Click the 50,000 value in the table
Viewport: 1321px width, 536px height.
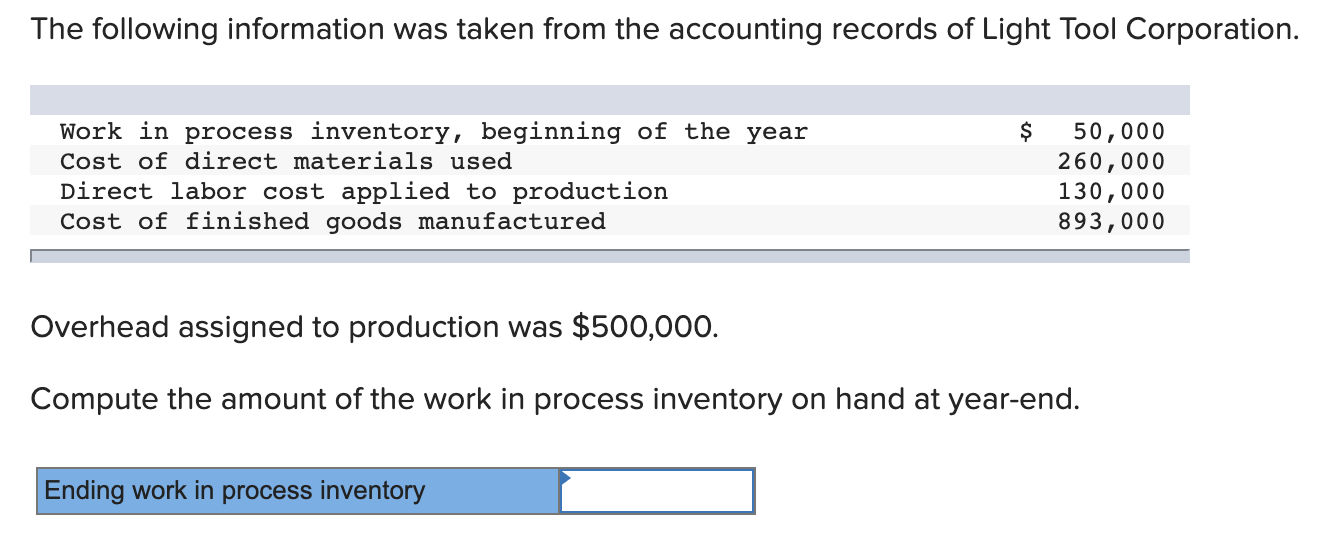coord(1119,131)
